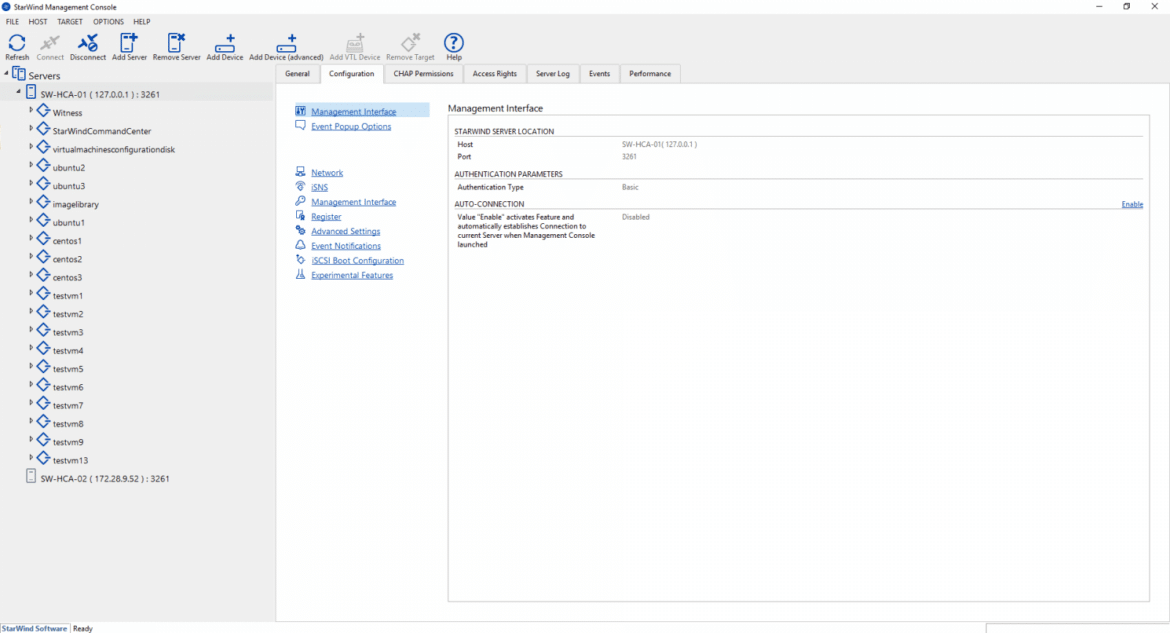Screen dimensions: 1170x633
Task: Switch to the General tab
Action: (x=297, y=74)
